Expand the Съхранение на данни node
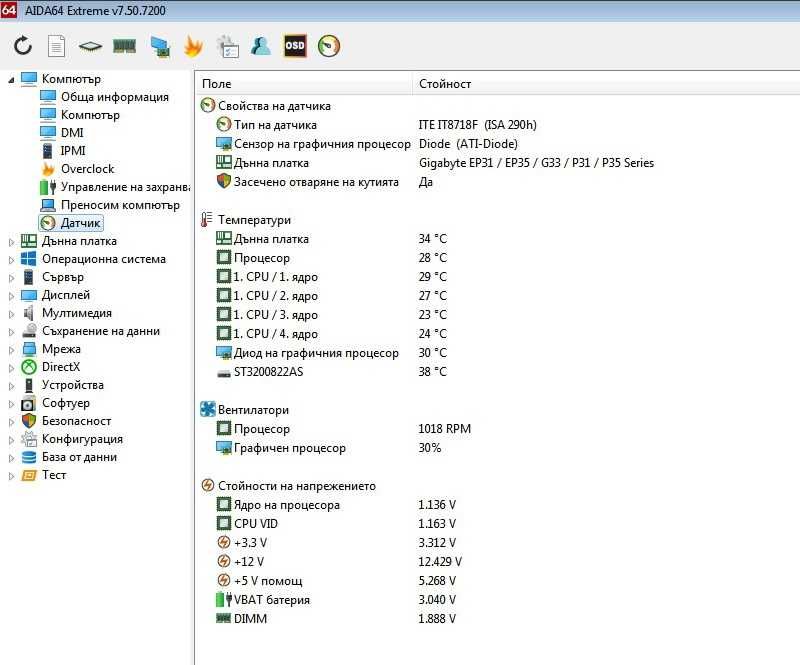The width and height of the screenshot is (800, 665). (11, 332)
